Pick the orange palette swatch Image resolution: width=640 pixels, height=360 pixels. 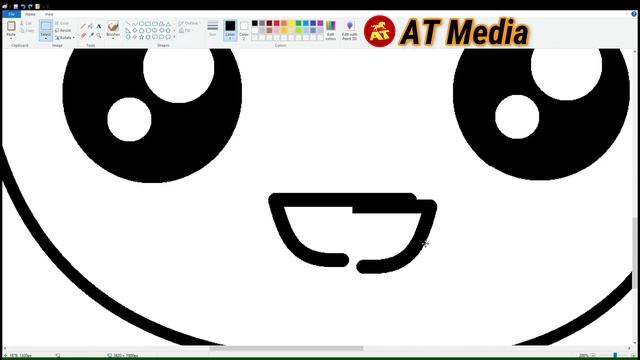click(x=284, y=23)
